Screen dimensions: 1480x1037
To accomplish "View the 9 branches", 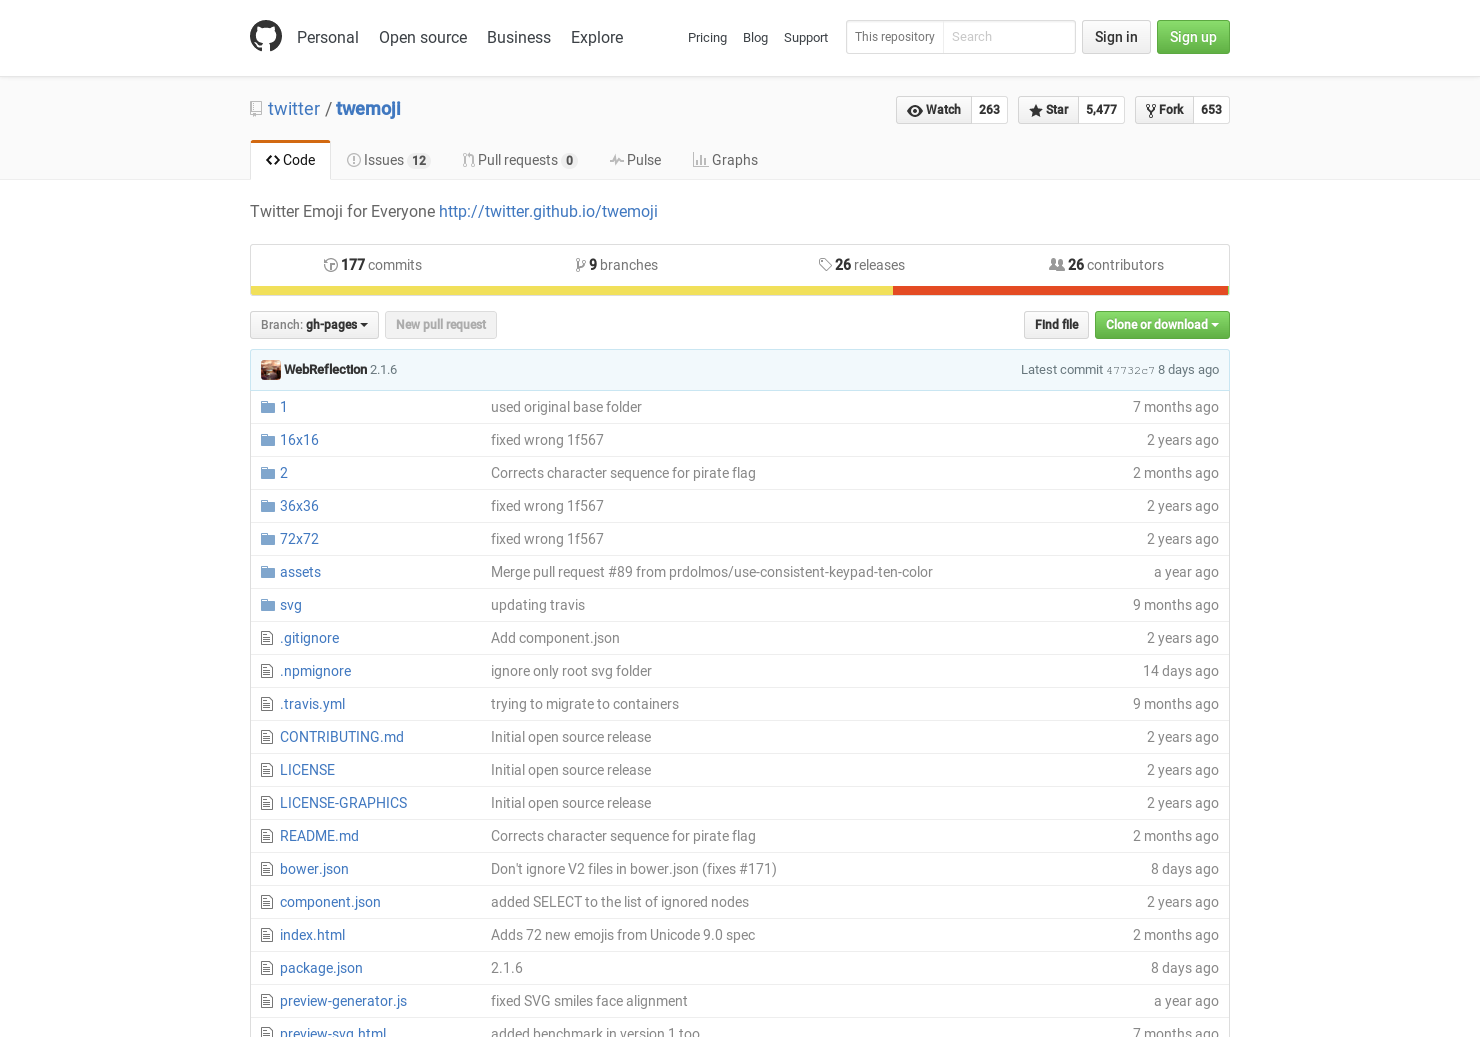I will pyautogui.click(x=617, y=265).
